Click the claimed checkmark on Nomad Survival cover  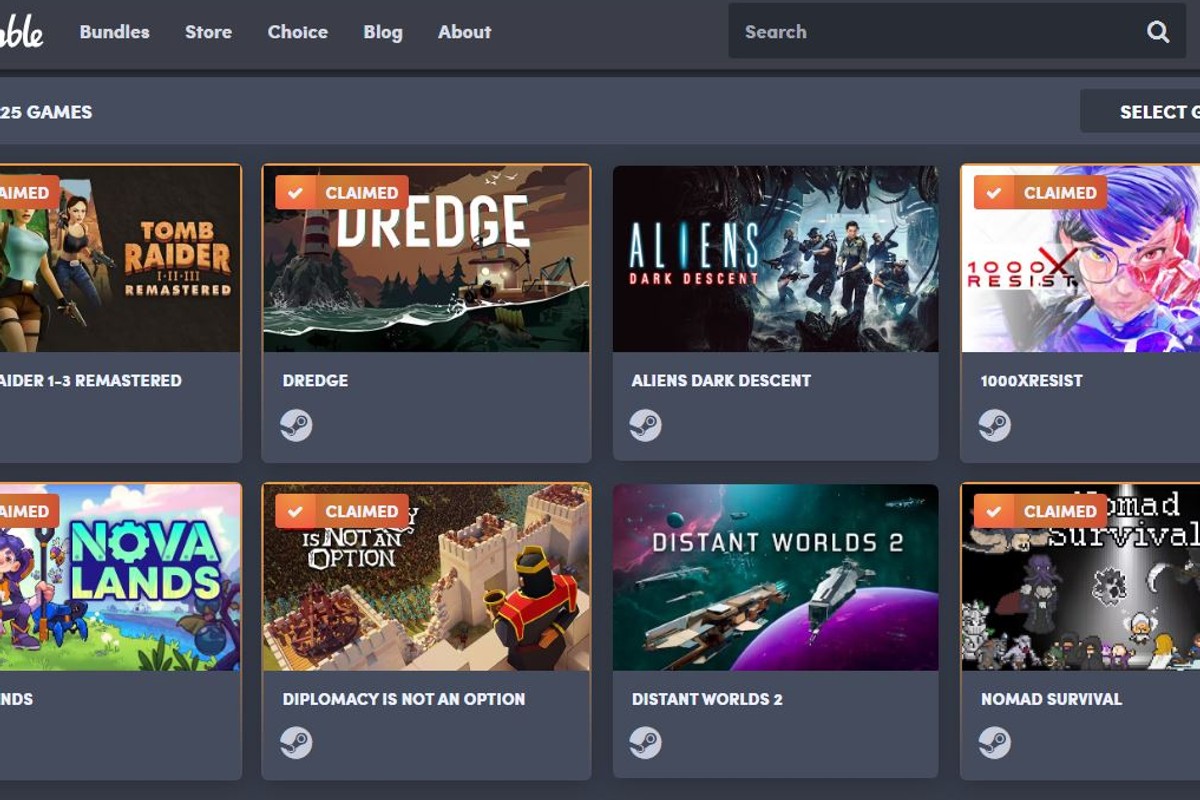point(994,511)
